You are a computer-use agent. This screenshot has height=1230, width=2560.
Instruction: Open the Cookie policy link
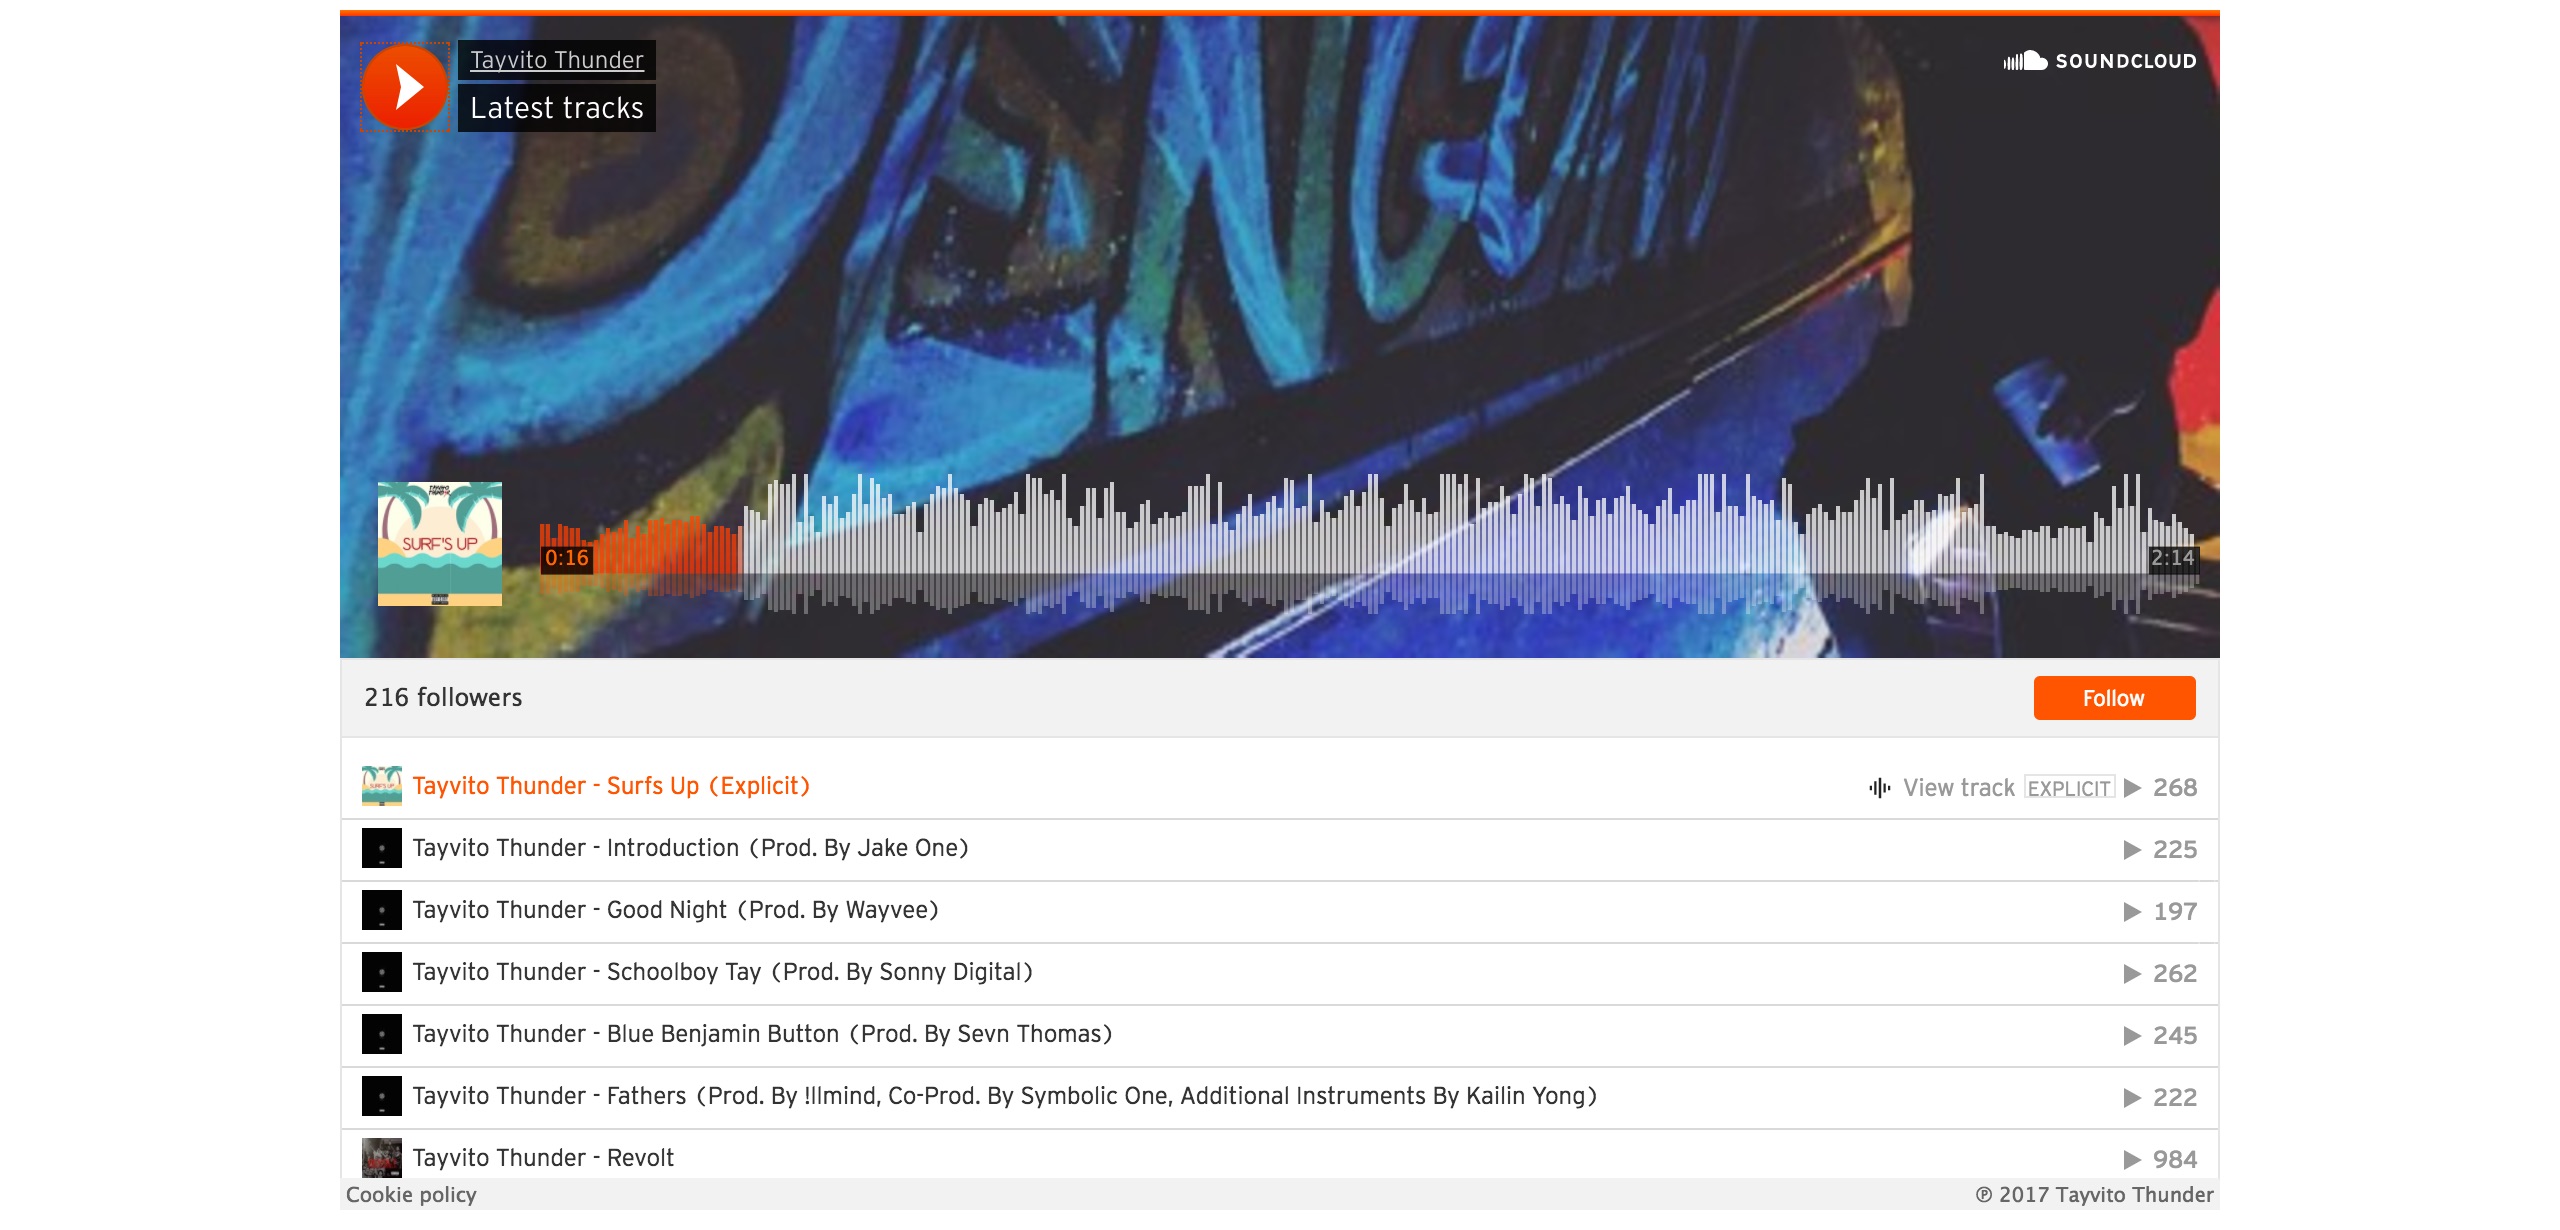411,1195
